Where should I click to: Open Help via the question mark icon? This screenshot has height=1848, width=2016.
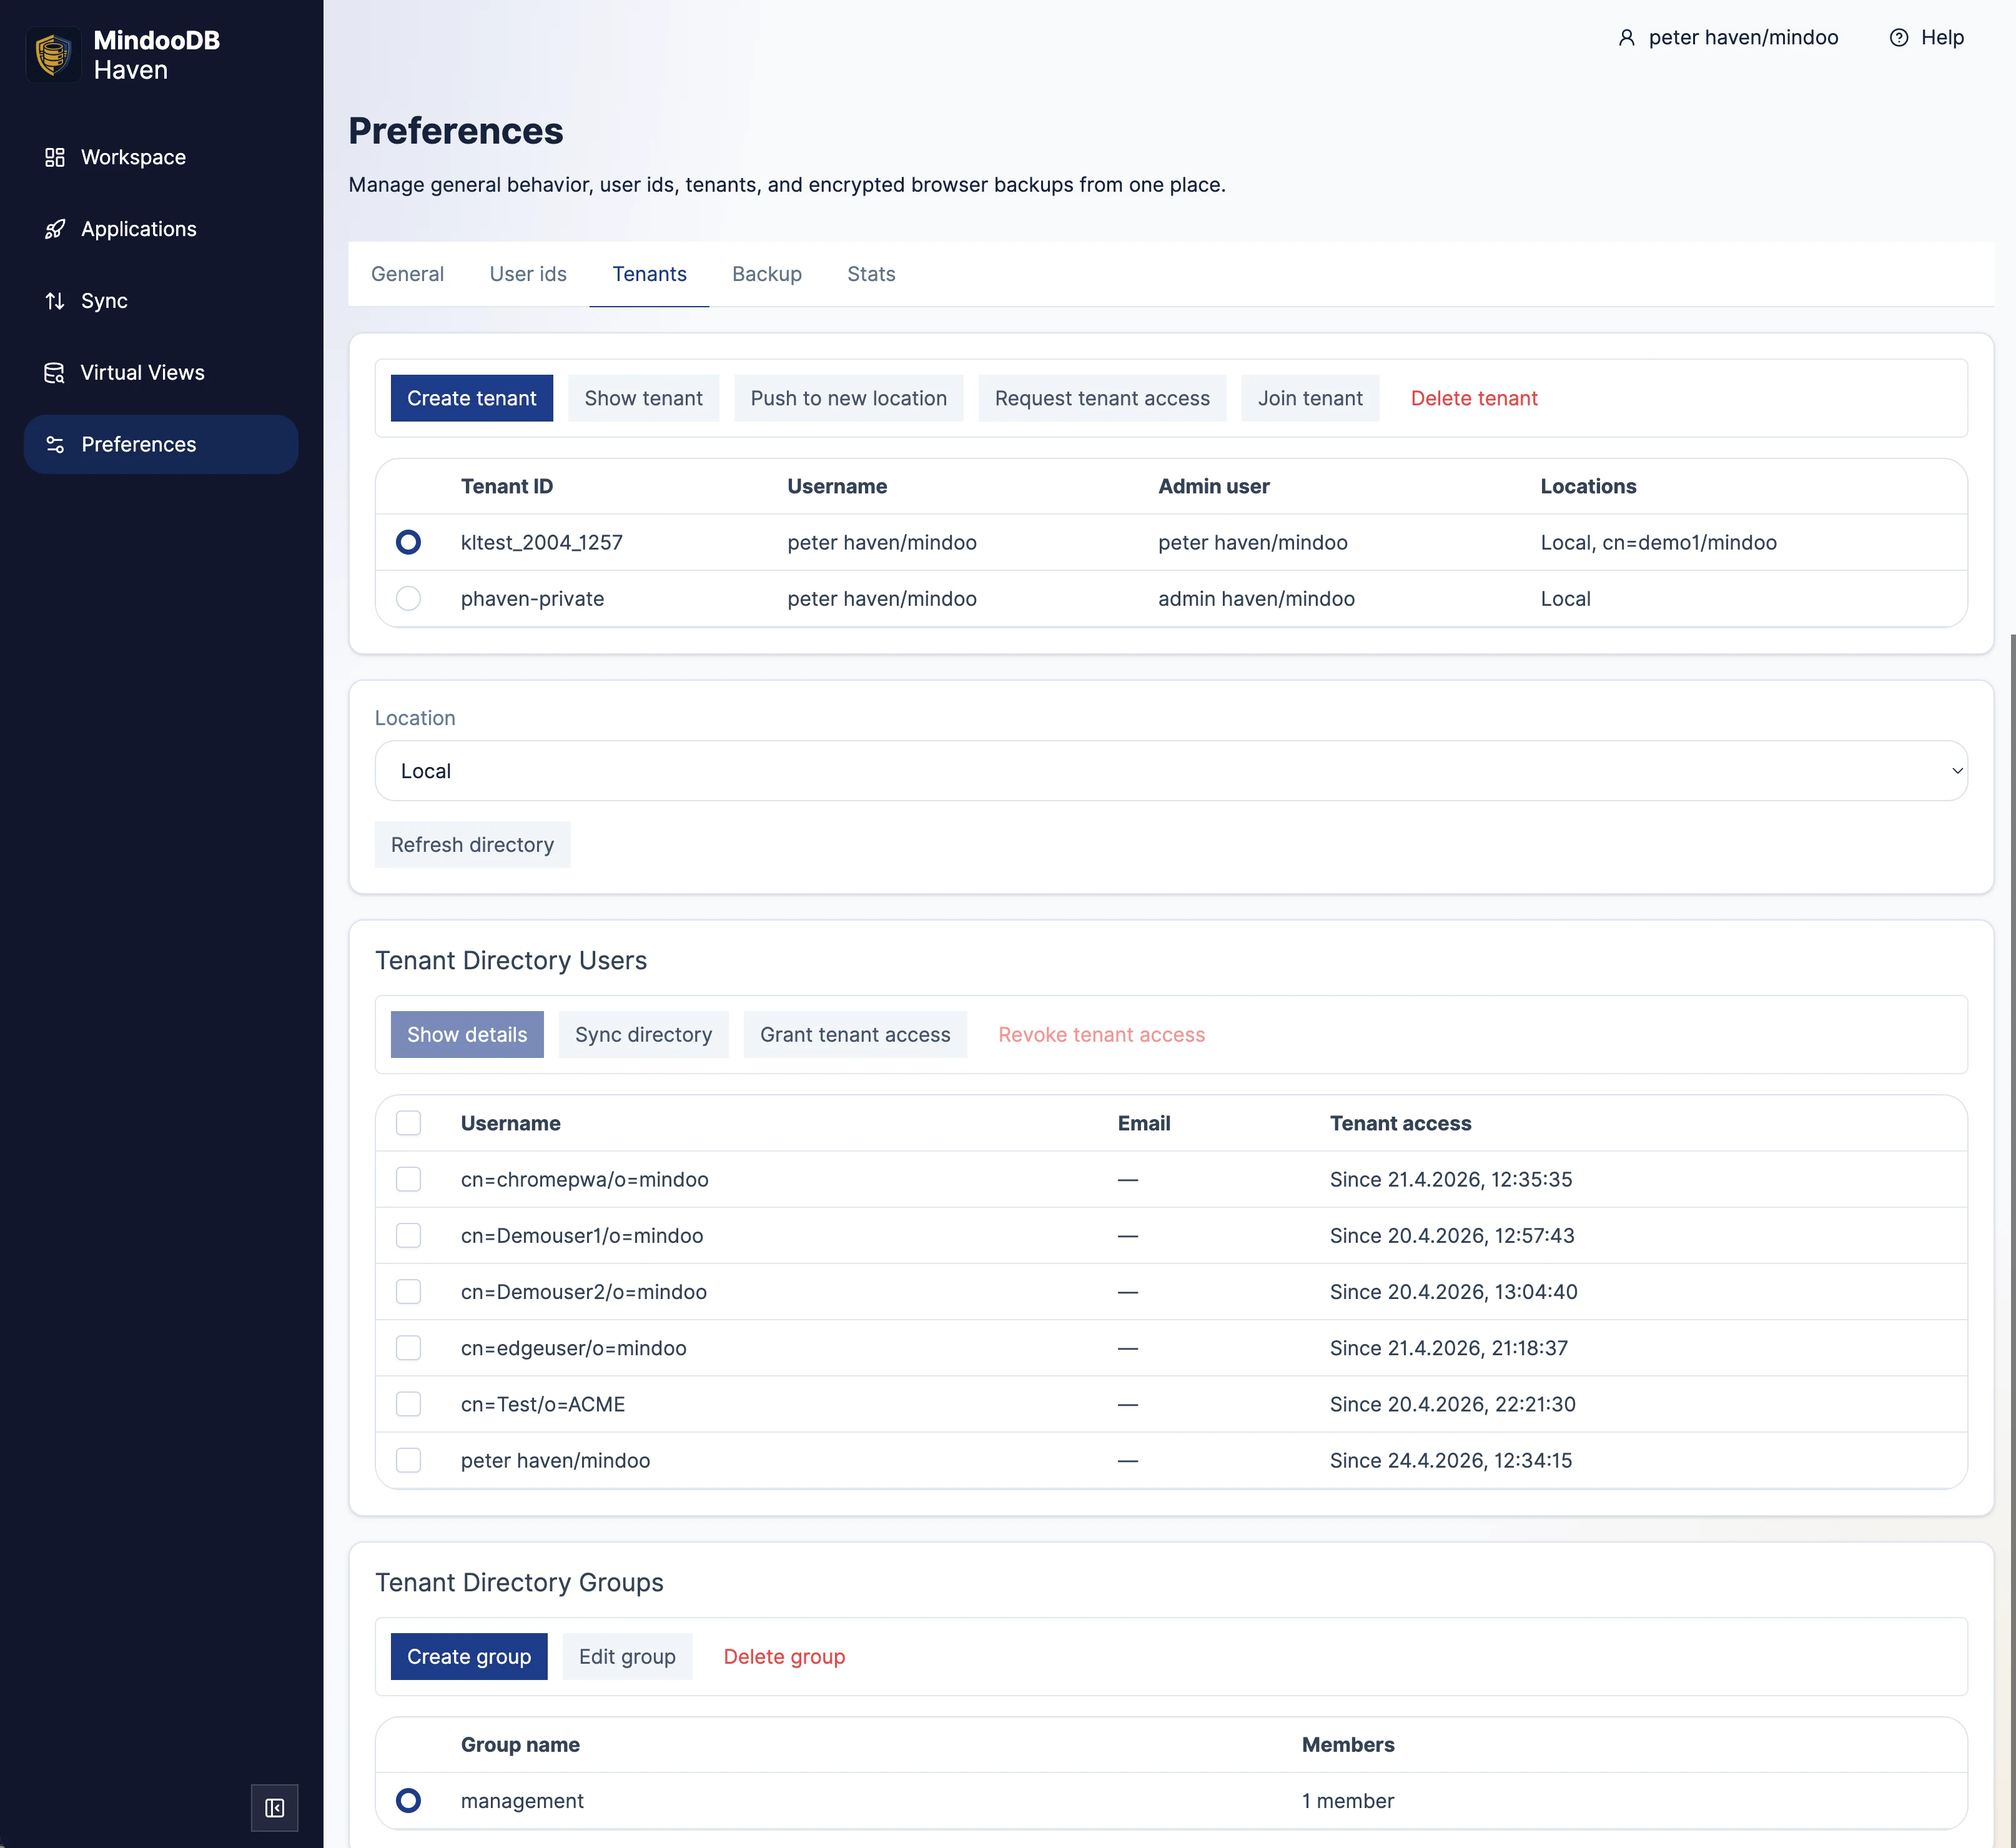[1899, 37]
